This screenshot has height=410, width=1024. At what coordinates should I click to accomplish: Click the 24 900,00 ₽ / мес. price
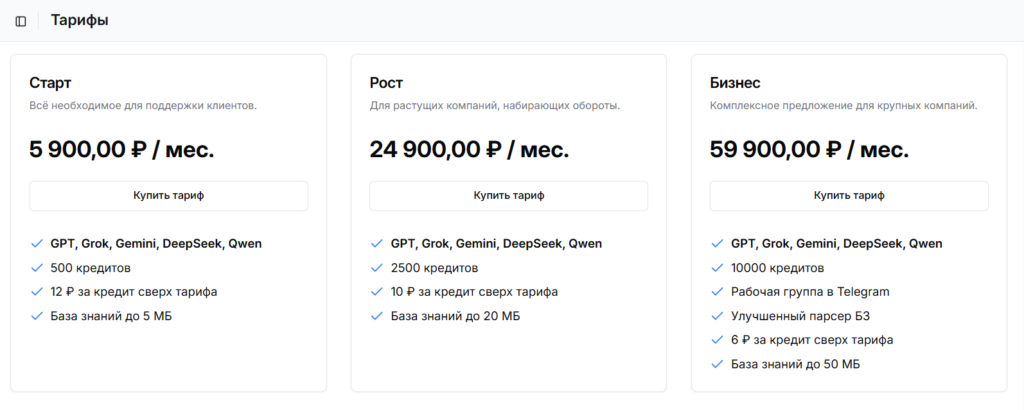470,150
